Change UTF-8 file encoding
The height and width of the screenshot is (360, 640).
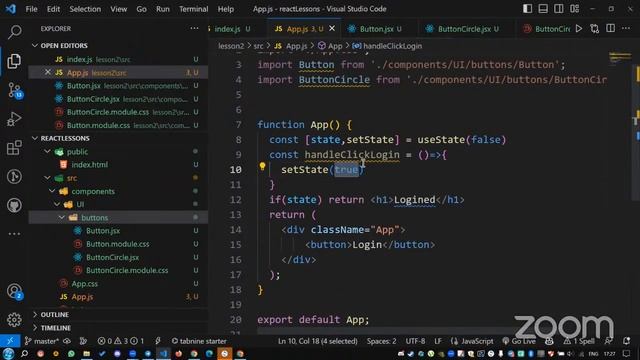pyautogui.click(x=415, y=341)
